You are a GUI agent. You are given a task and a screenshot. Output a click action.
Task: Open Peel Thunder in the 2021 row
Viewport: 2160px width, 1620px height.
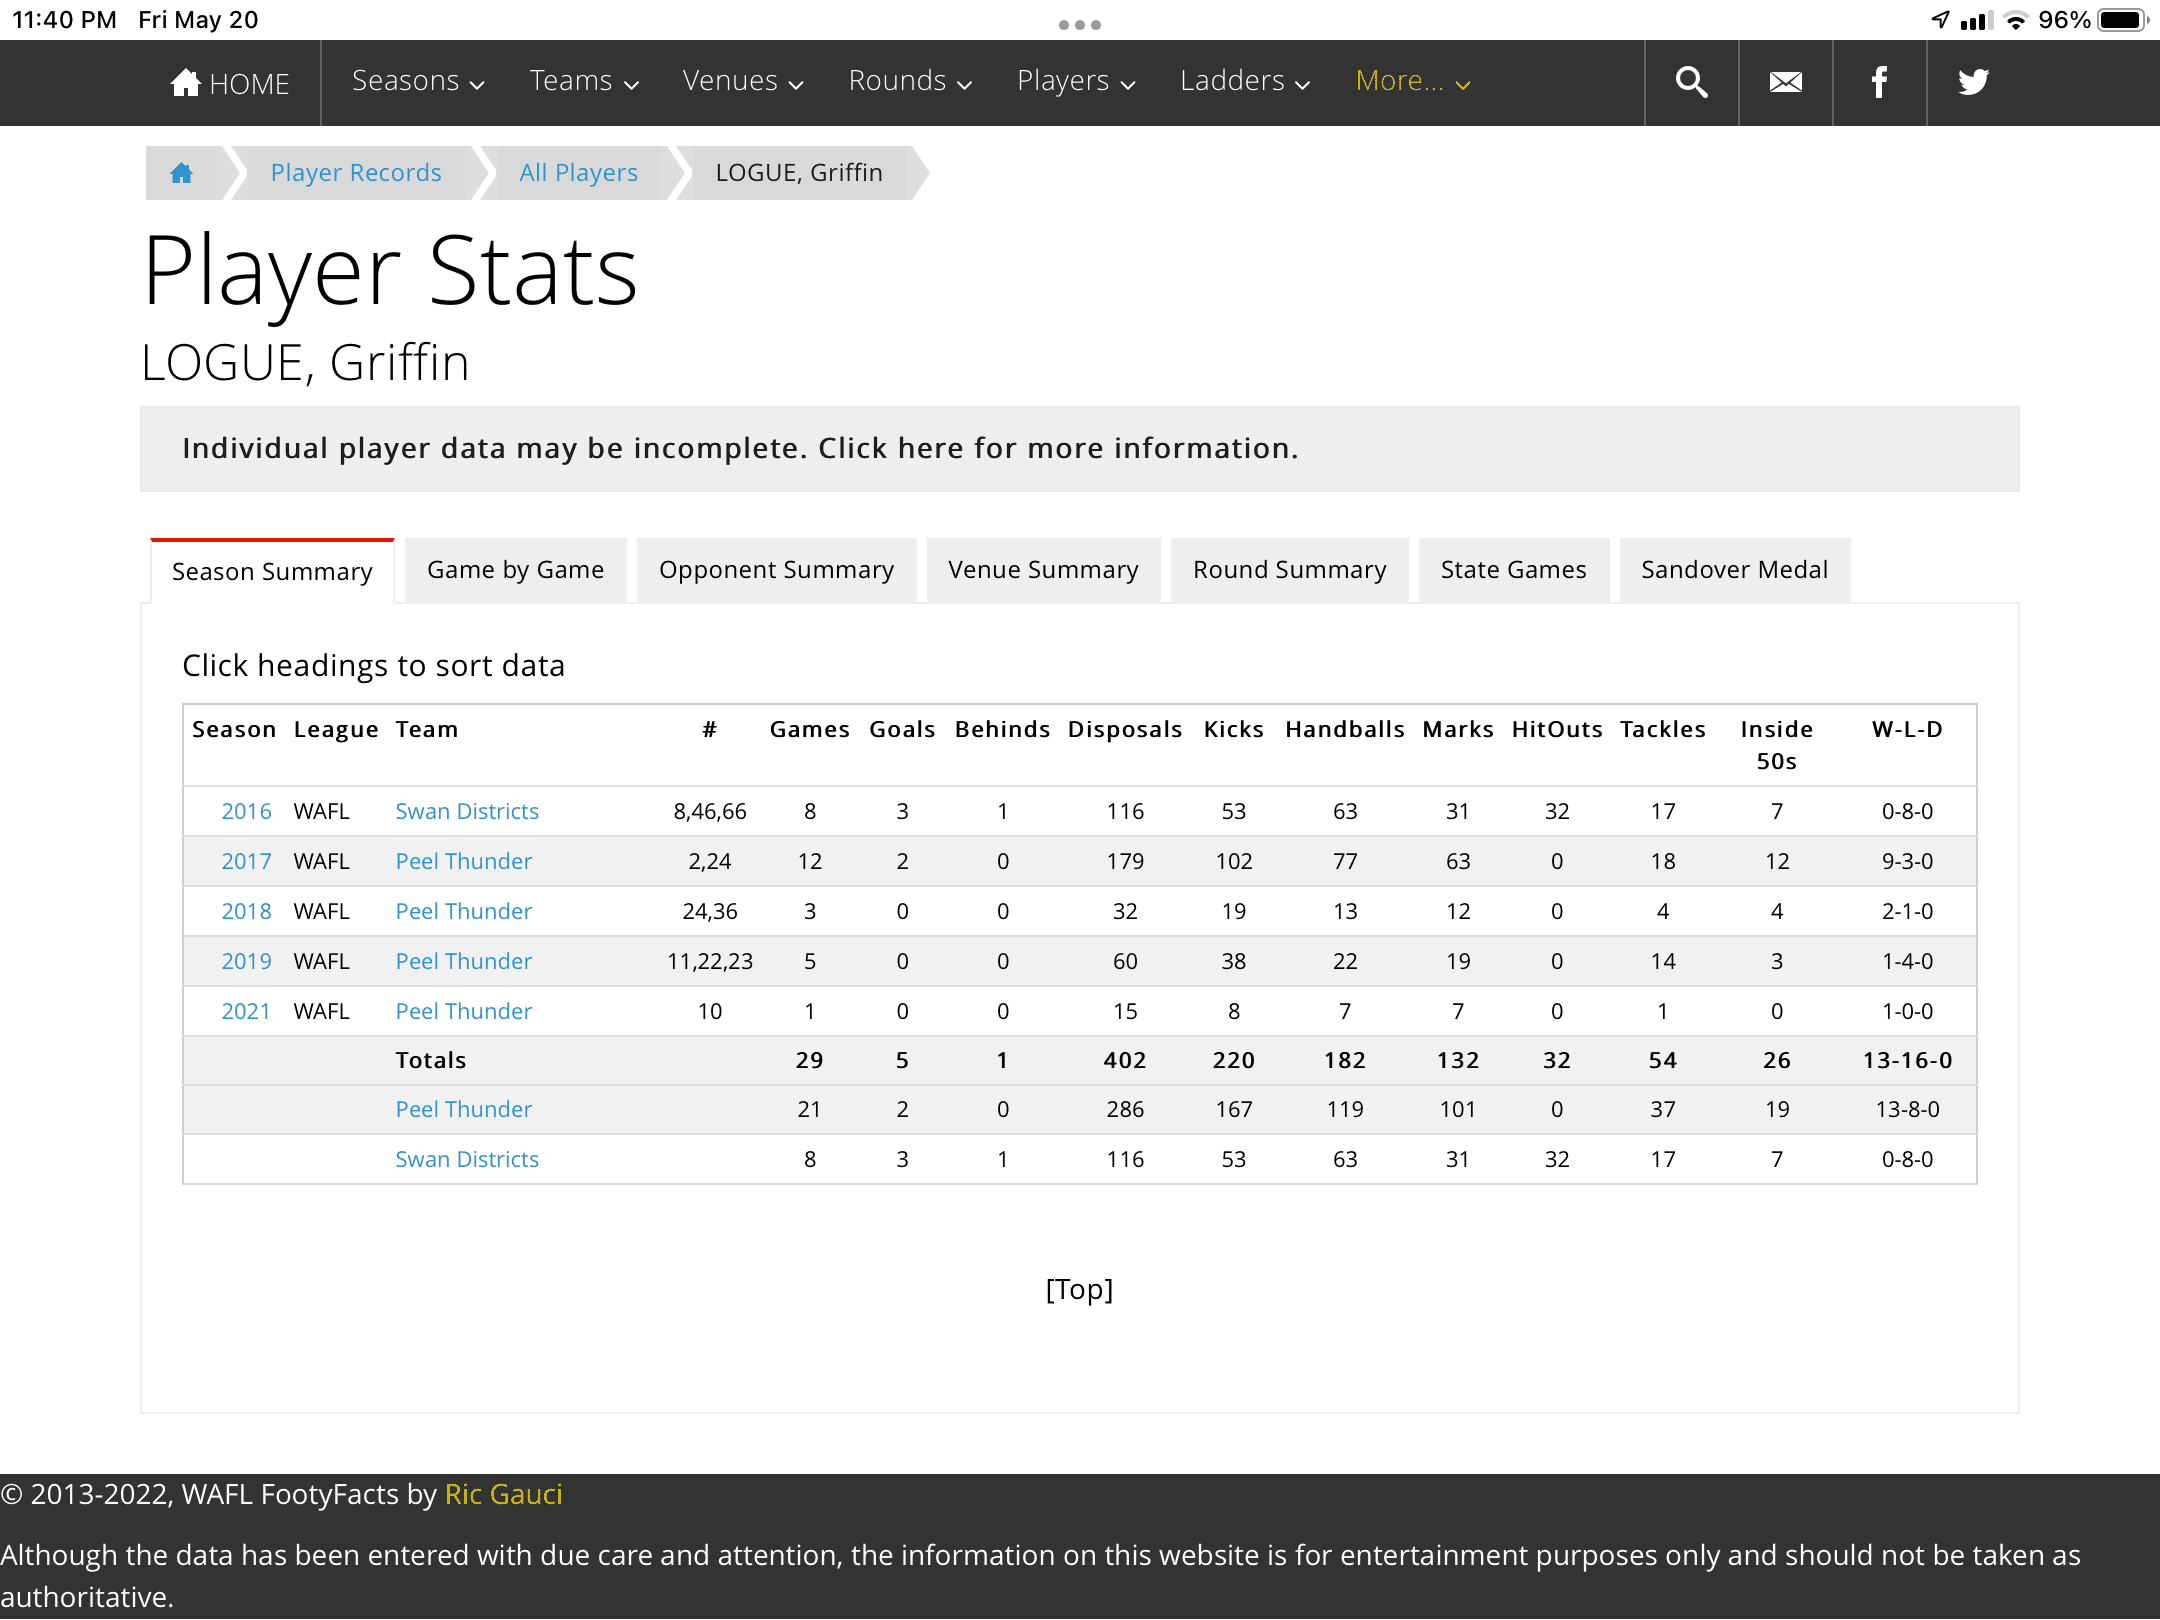coord(464,1011)
